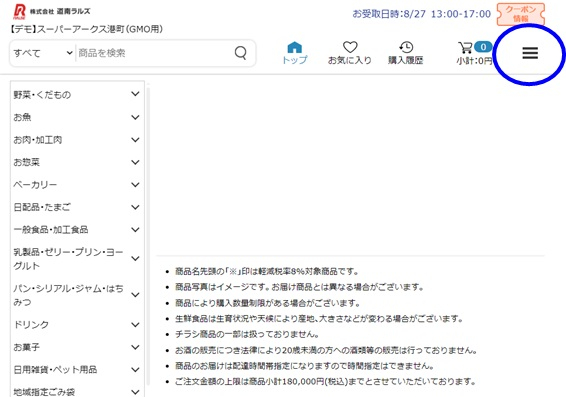
Task: Select お菓子 category label
Action: [26, 347]
